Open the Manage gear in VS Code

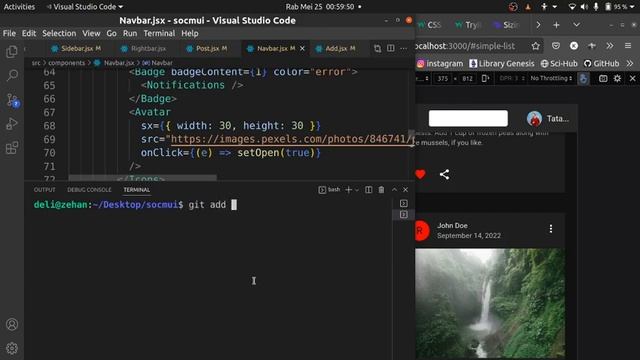(x=12, y=348)
